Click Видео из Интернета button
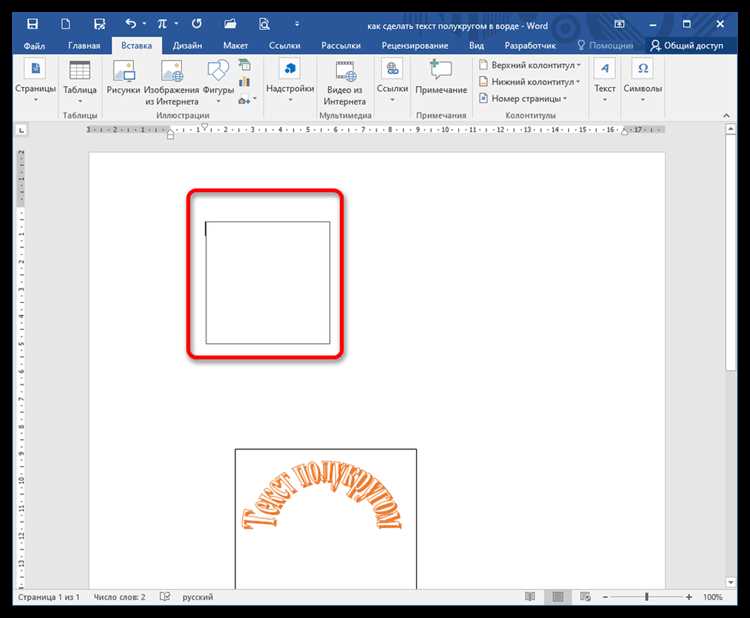Image resolution: width=750 pixels, height=618 pixels. coord(344,82)
